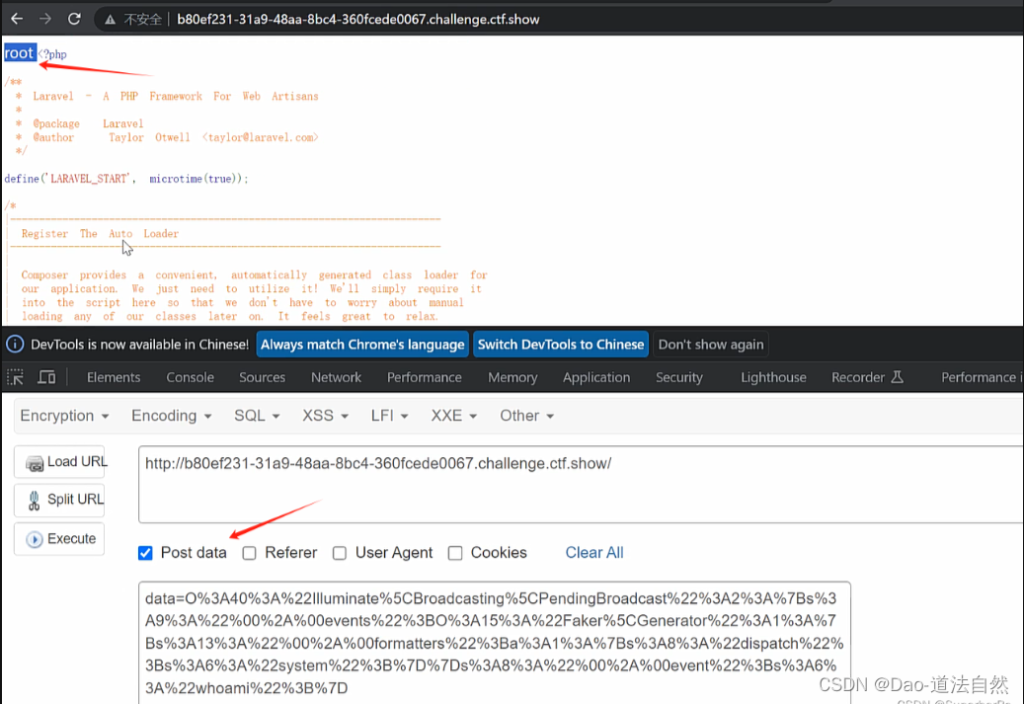
Task: Click the highlighted 'root' output text
Action: pos(20,53)
